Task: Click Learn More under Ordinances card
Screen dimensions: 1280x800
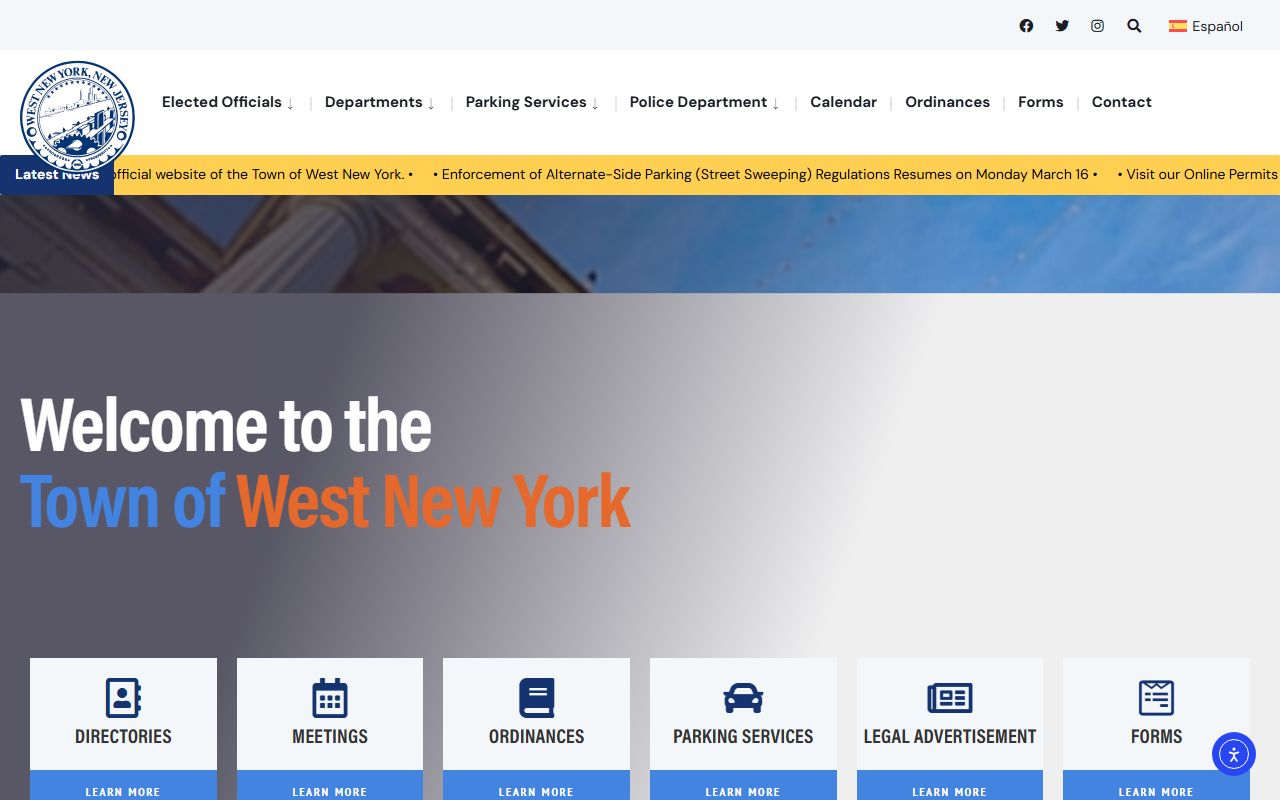Action: click(x=536, y=787)
